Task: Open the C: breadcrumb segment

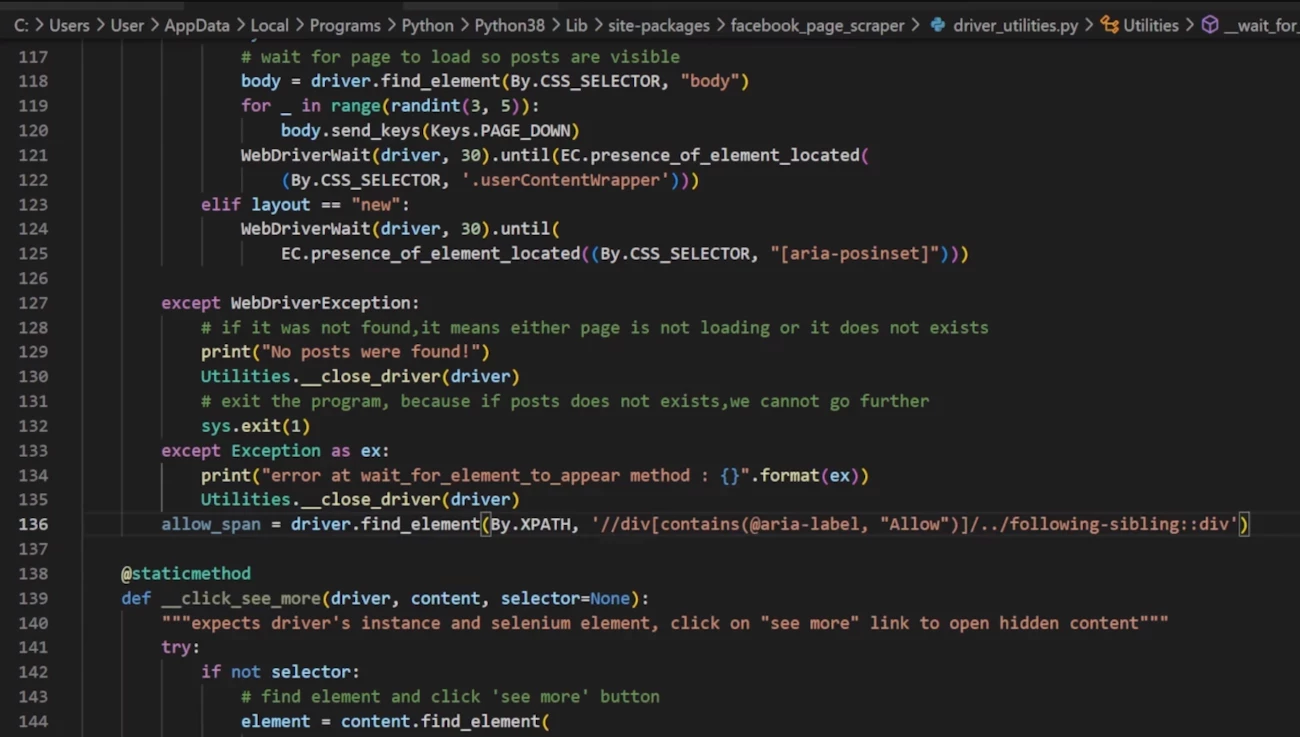Action: click(21, 25)
